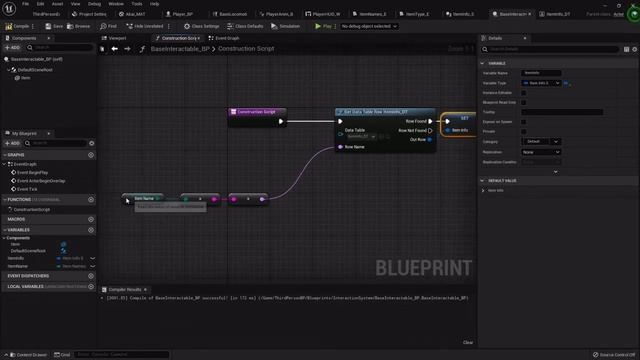Click Actor parent class link
Screen dimensions: 640x360
(x=618, y=14)
